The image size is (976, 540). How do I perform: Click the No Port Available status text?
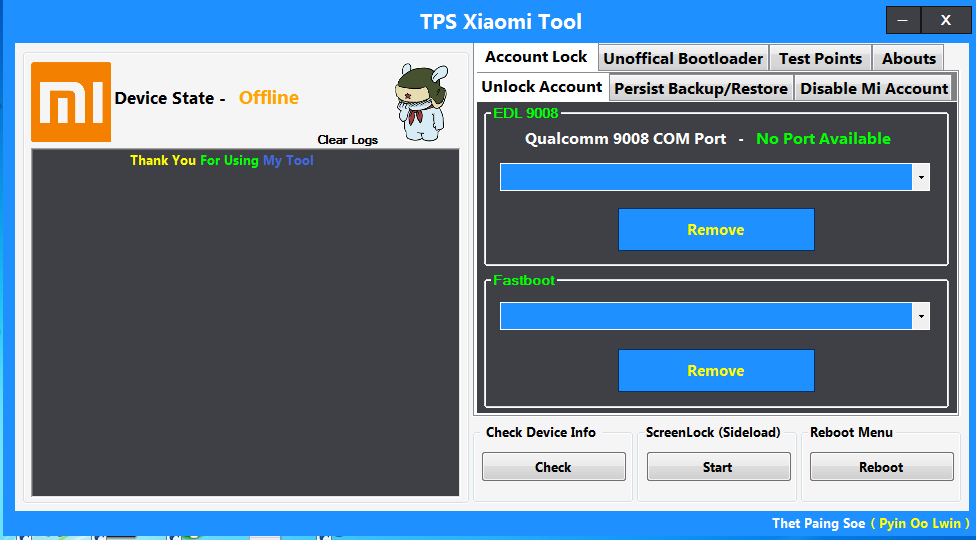pos(823,139)
